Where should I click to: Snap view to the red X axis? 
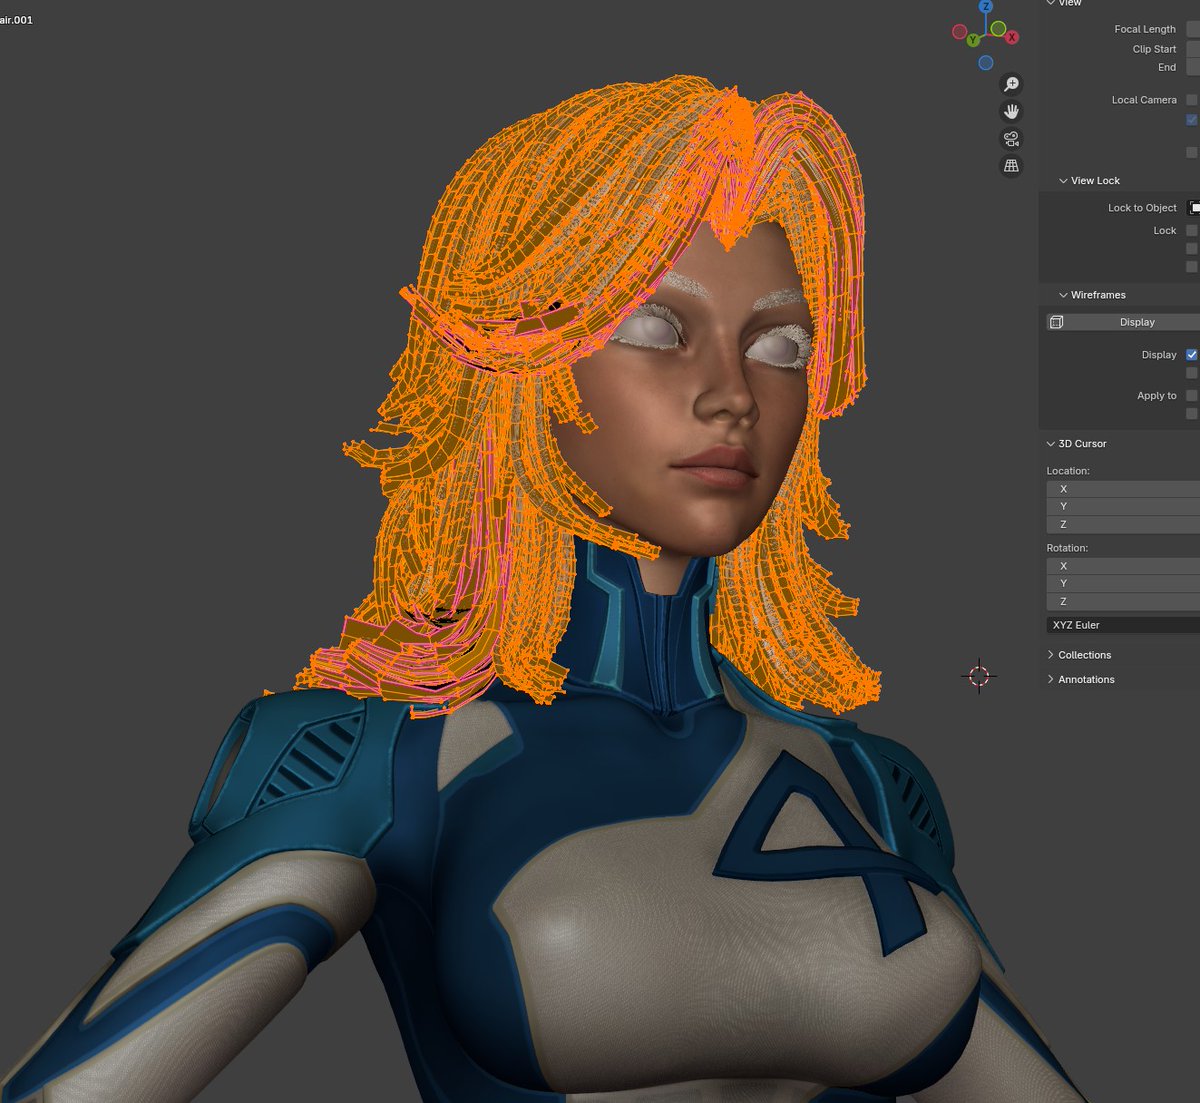coord(1012,37)
